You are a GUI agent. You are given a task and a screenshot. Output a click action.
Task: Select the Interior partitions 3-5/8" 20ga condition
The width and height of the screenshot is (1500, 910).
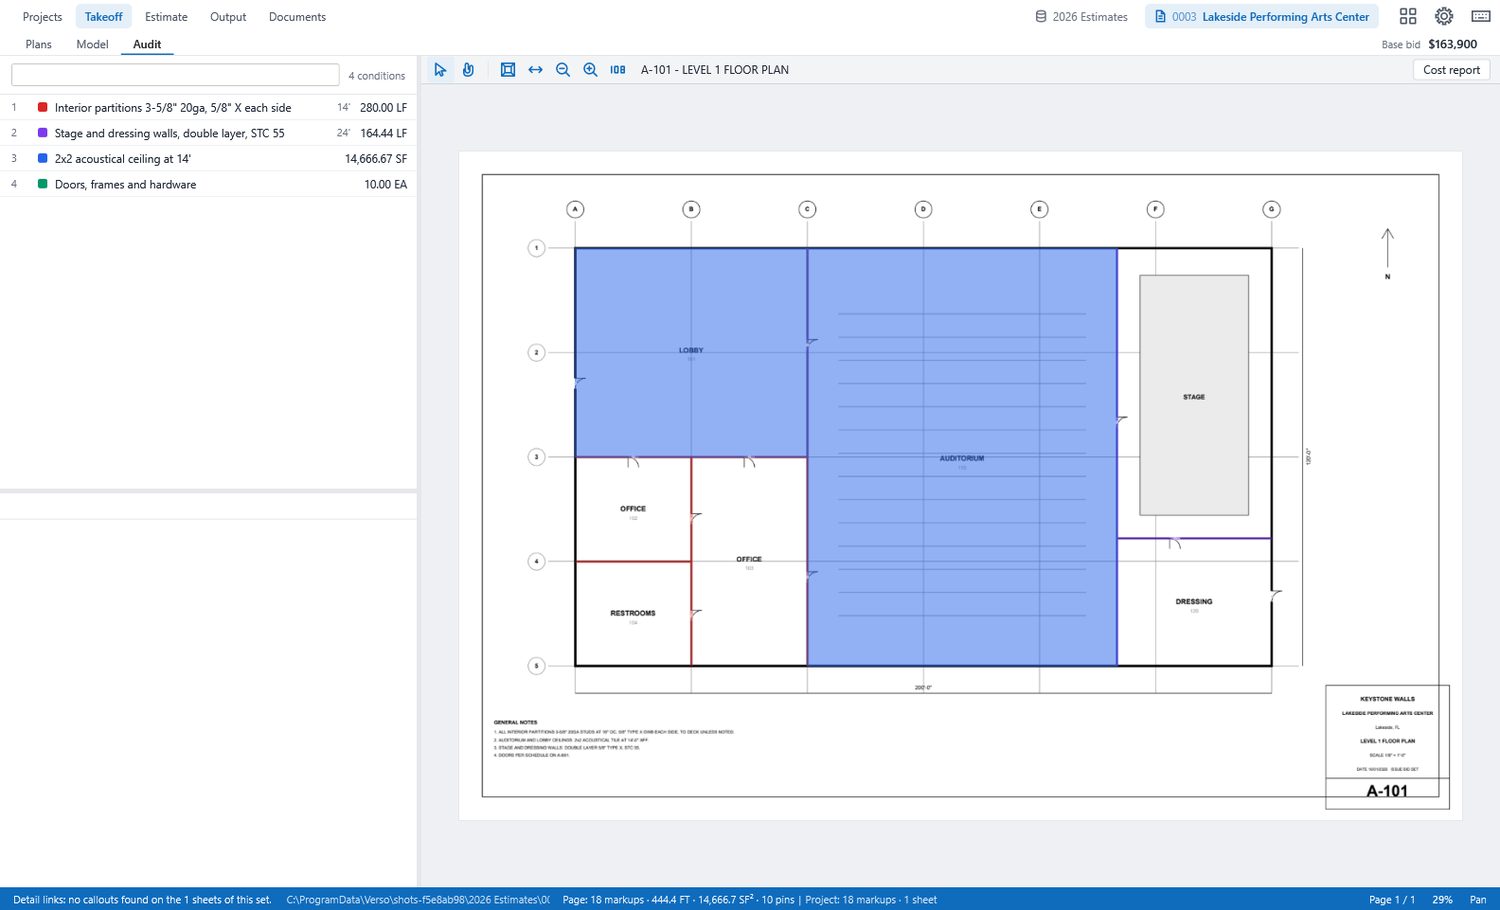tap(208, 107)
